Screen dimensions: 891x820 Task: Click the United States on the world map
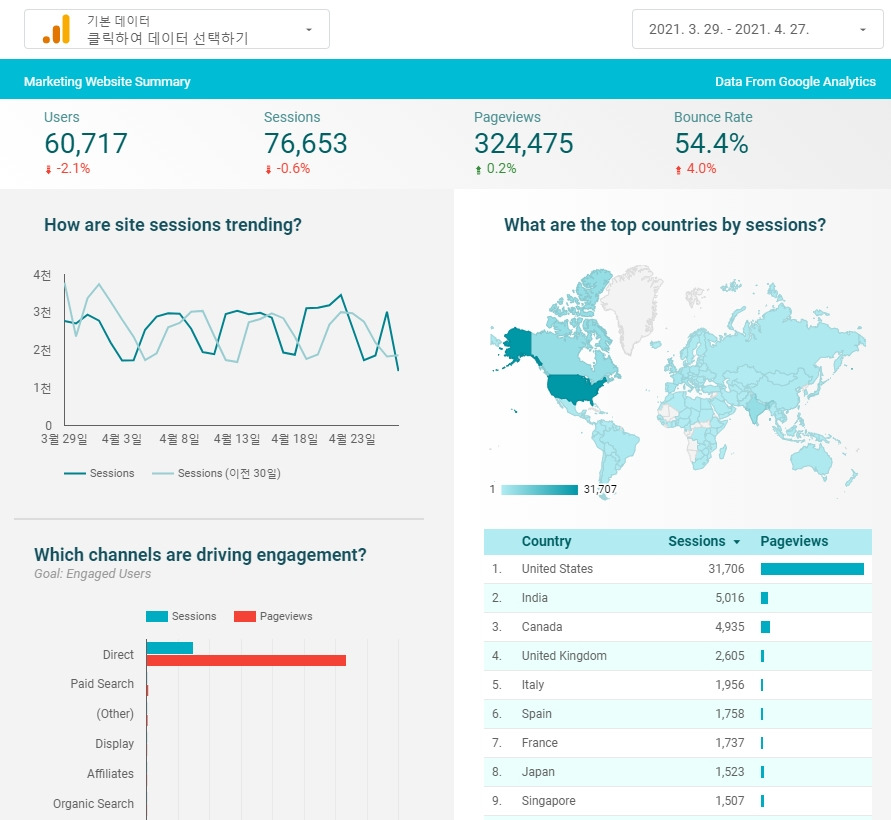574,389
